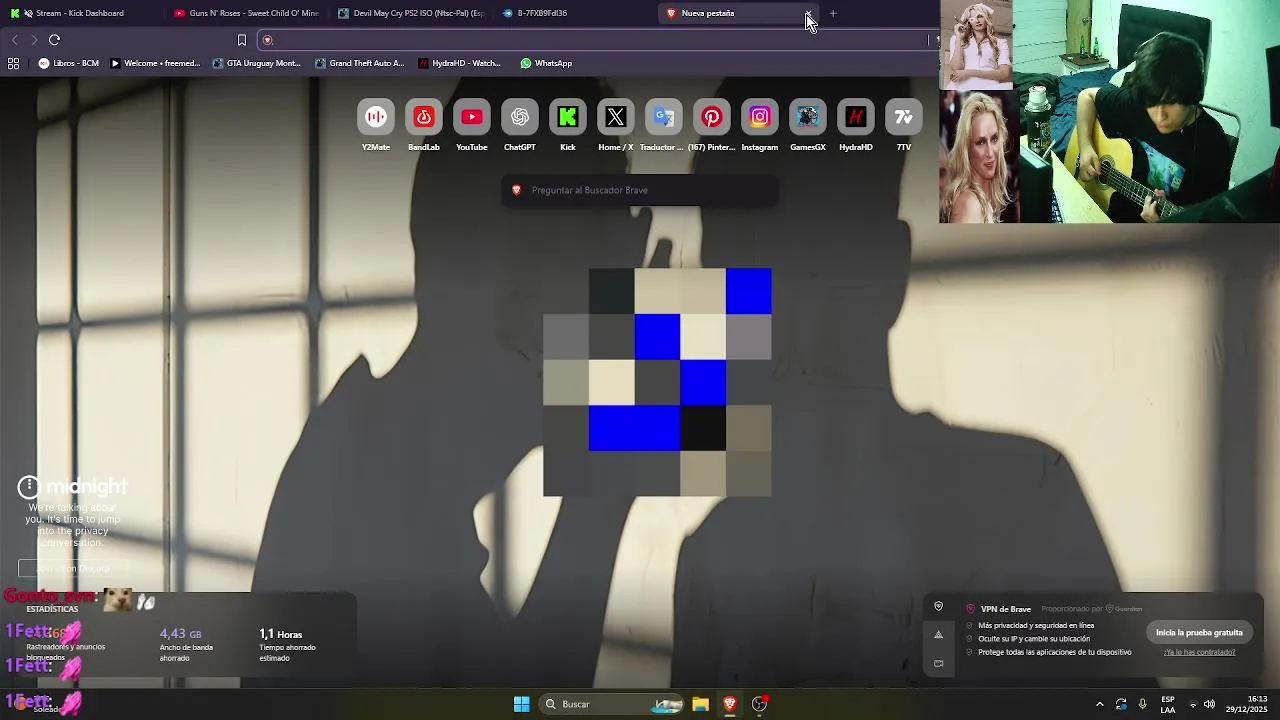1280x720 pixels.
Task: Go back with the browser back arrow
Action: pyautogui.click(x=15, y=40)
